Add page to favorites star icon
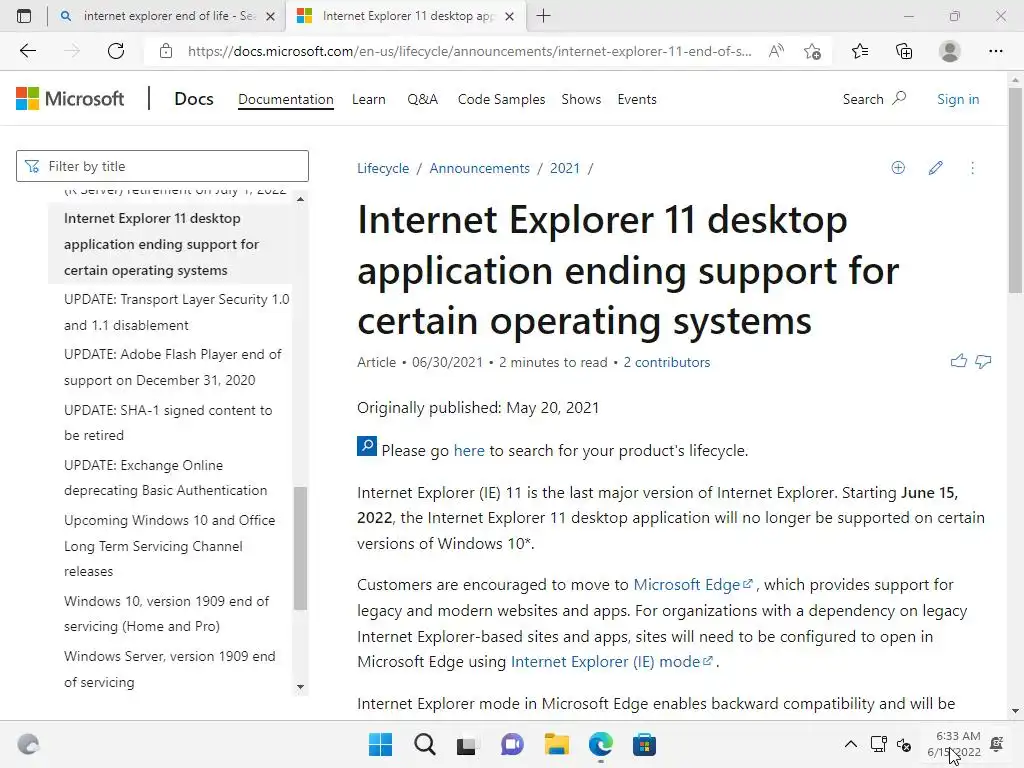Image resolution: width=1024 pixels, height=768 pixels. (x=812, y=51)
